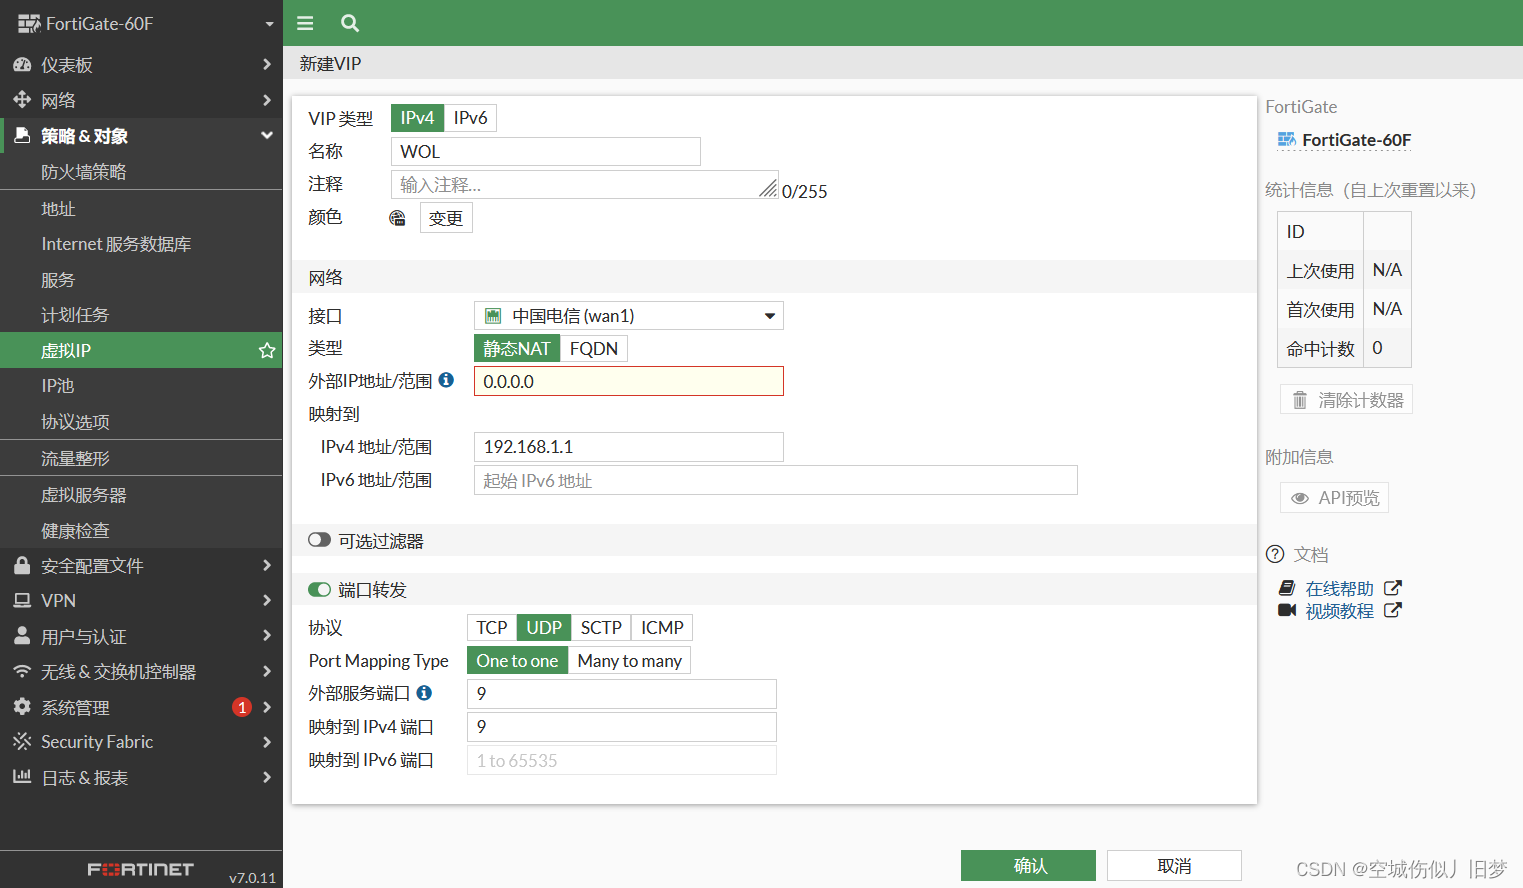Click the video tutorial camera icon
The image size is (1523, 888).
1287,610
